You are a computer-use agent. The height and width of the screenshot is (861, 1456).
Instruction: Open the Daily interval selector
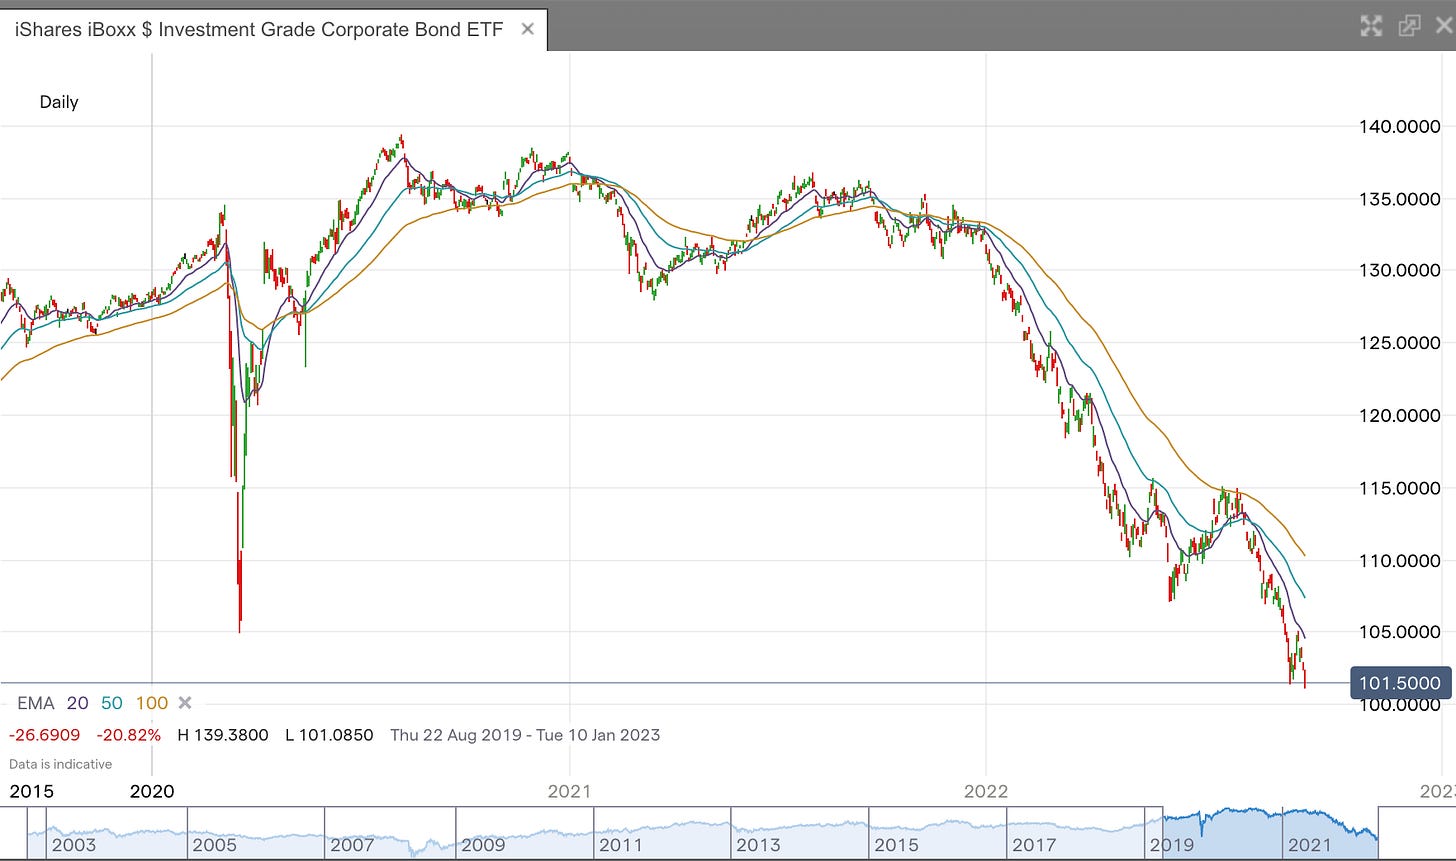59,102
